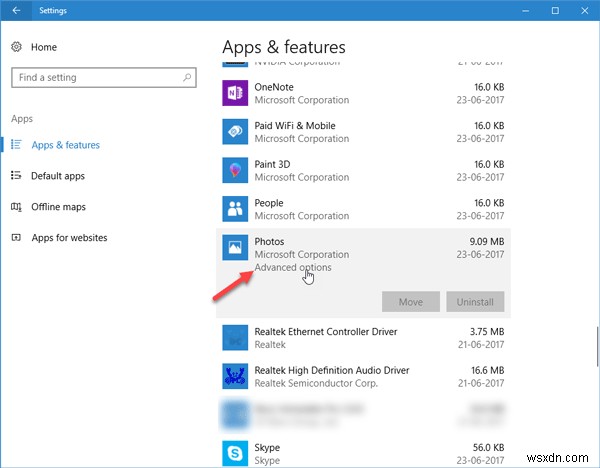Open Default apps section
Screen dimensions: 600x468
click(x=58, y=176)
